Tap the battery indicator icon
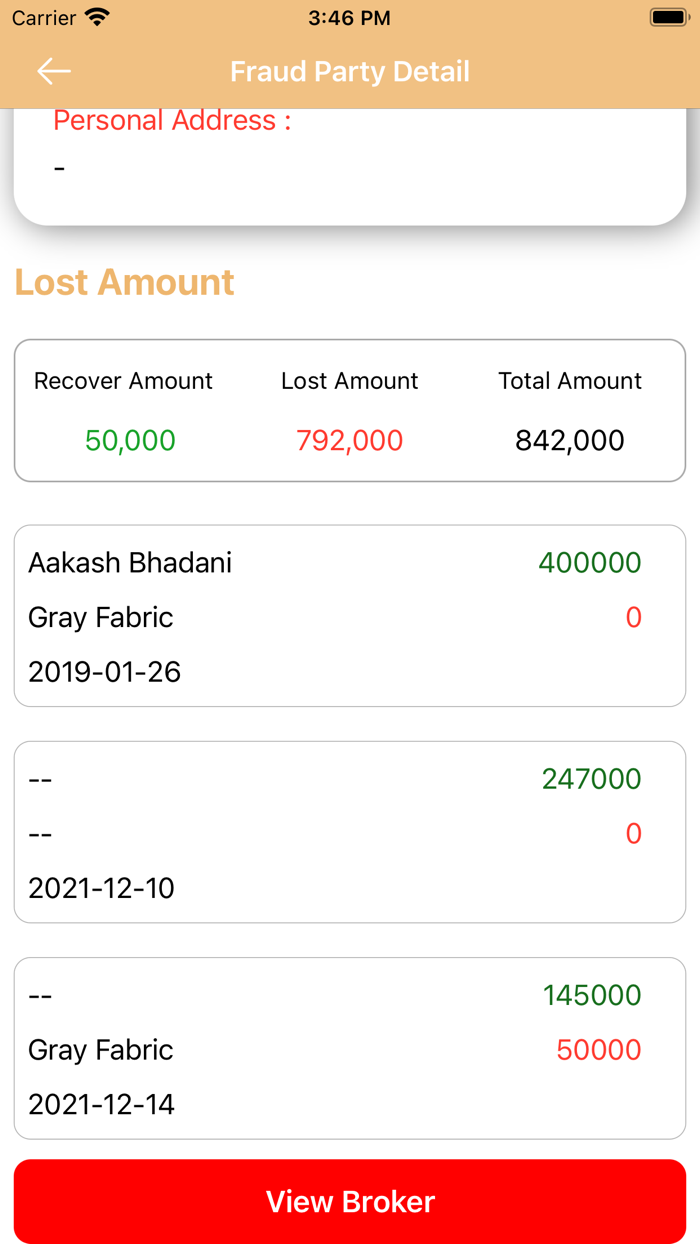Image resolution: width=700 pixels, height=1244 pixels. [668, 18]
